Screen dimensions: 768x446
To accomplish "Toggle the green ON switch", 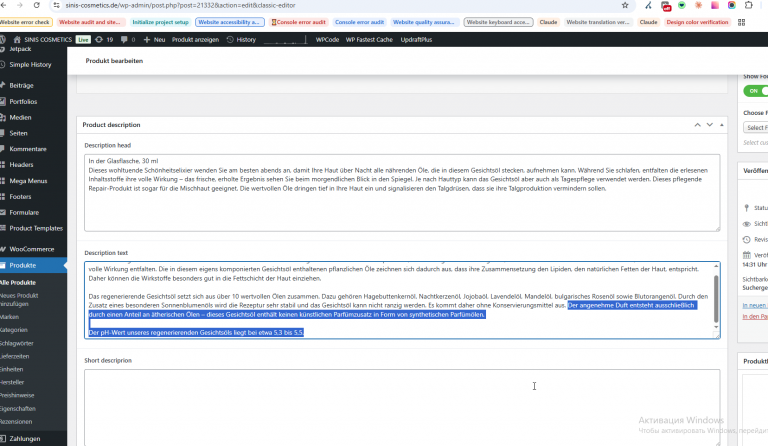I will tap(756, 91).
